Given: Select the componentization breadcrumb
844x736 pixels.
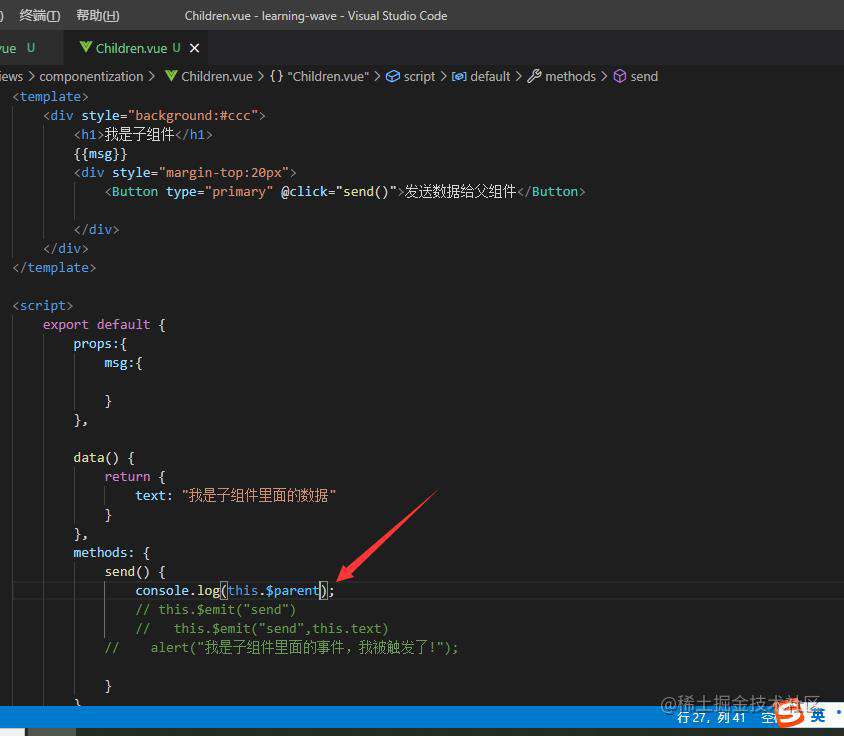Looking at the screenshot, I should click(91, 76).
